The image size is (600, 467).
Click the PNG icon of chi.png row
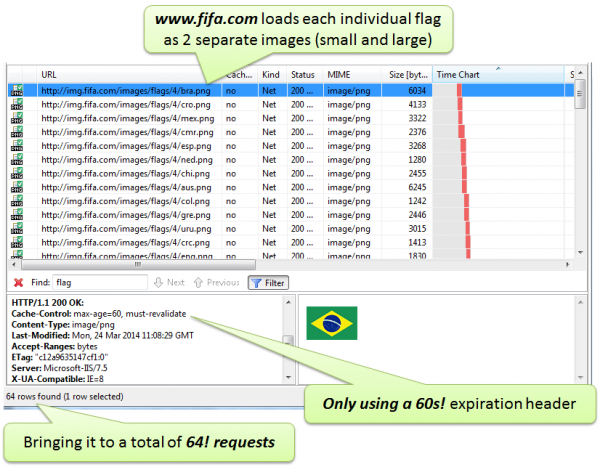(x=17, y=173)
